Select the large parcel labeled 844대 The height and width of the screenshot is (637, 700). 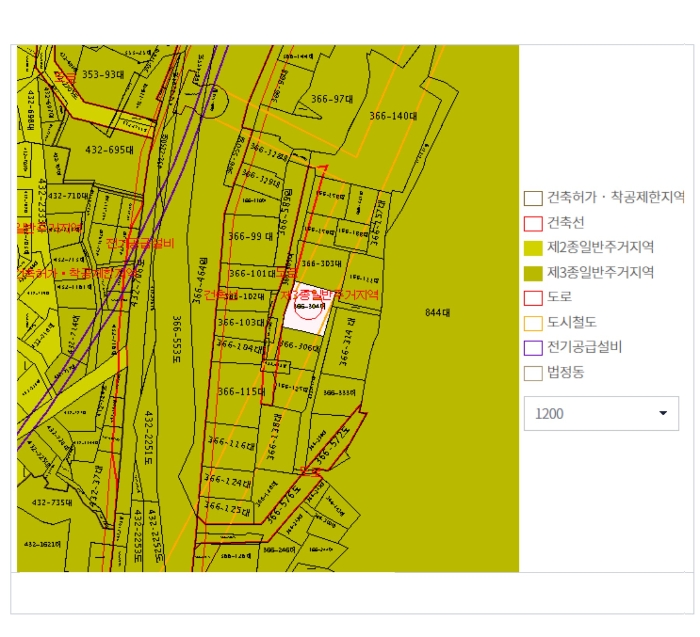438,313
